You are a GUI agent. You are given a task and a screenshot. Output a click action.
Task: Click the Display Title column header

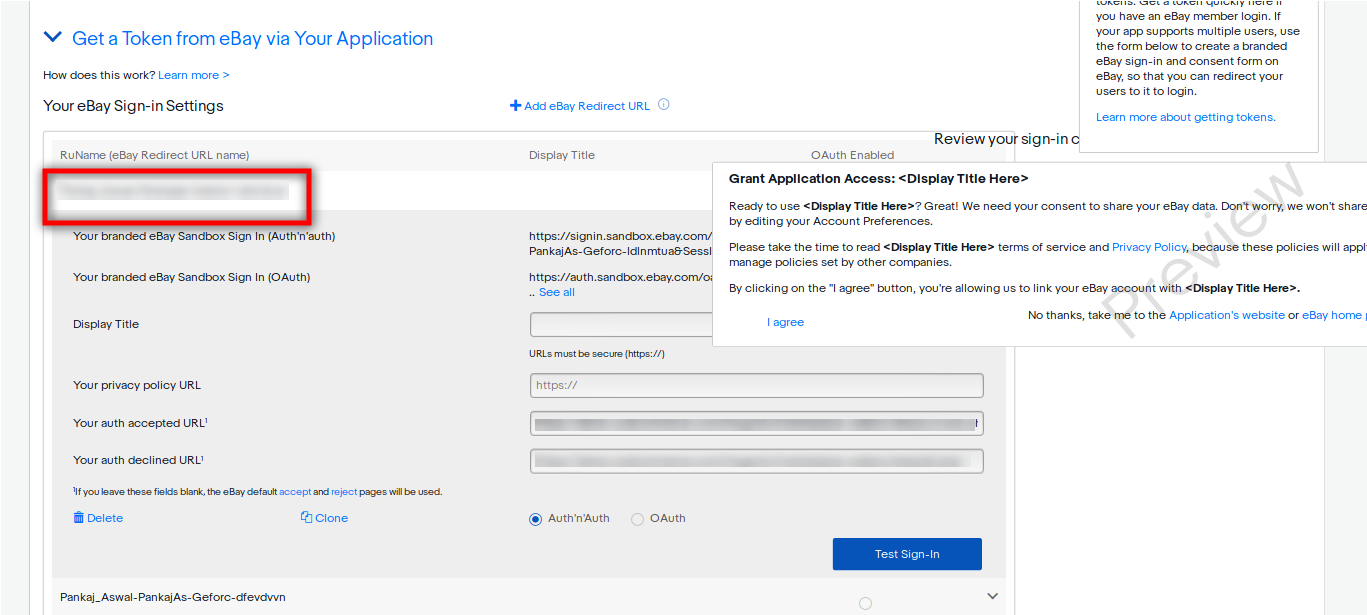(562, 155)
